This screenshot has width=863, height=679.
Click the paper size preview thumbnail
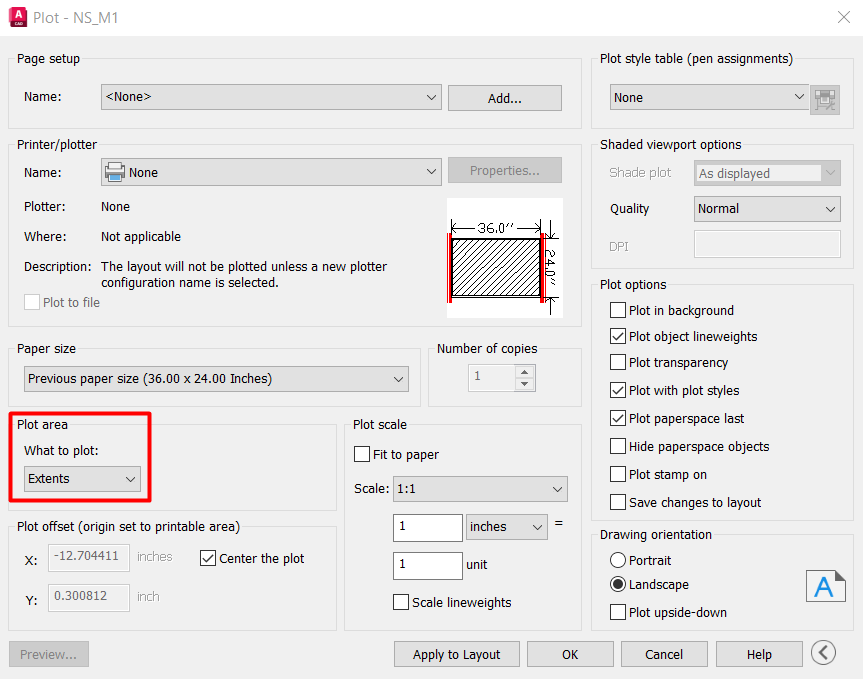click(x=504, y=257)
